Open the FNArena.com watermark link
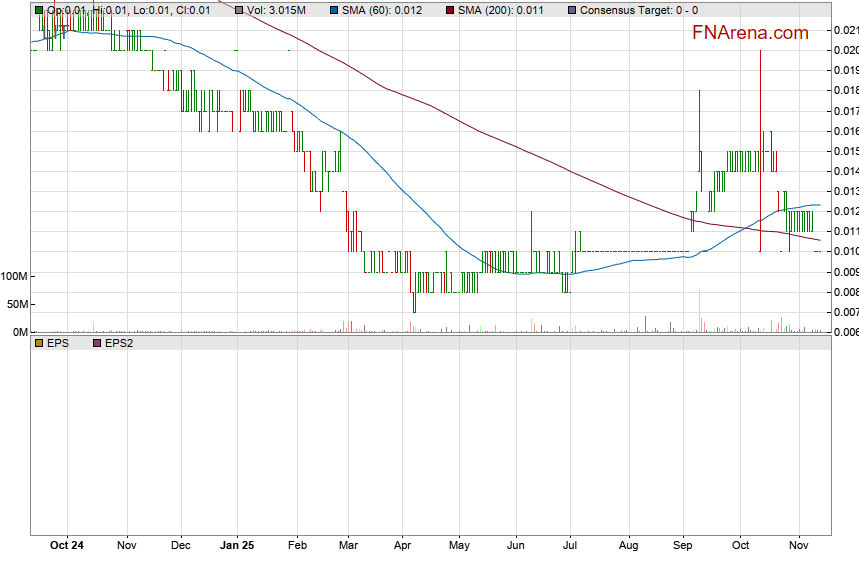Screen dimensions: 859x566 pos(750,33)
